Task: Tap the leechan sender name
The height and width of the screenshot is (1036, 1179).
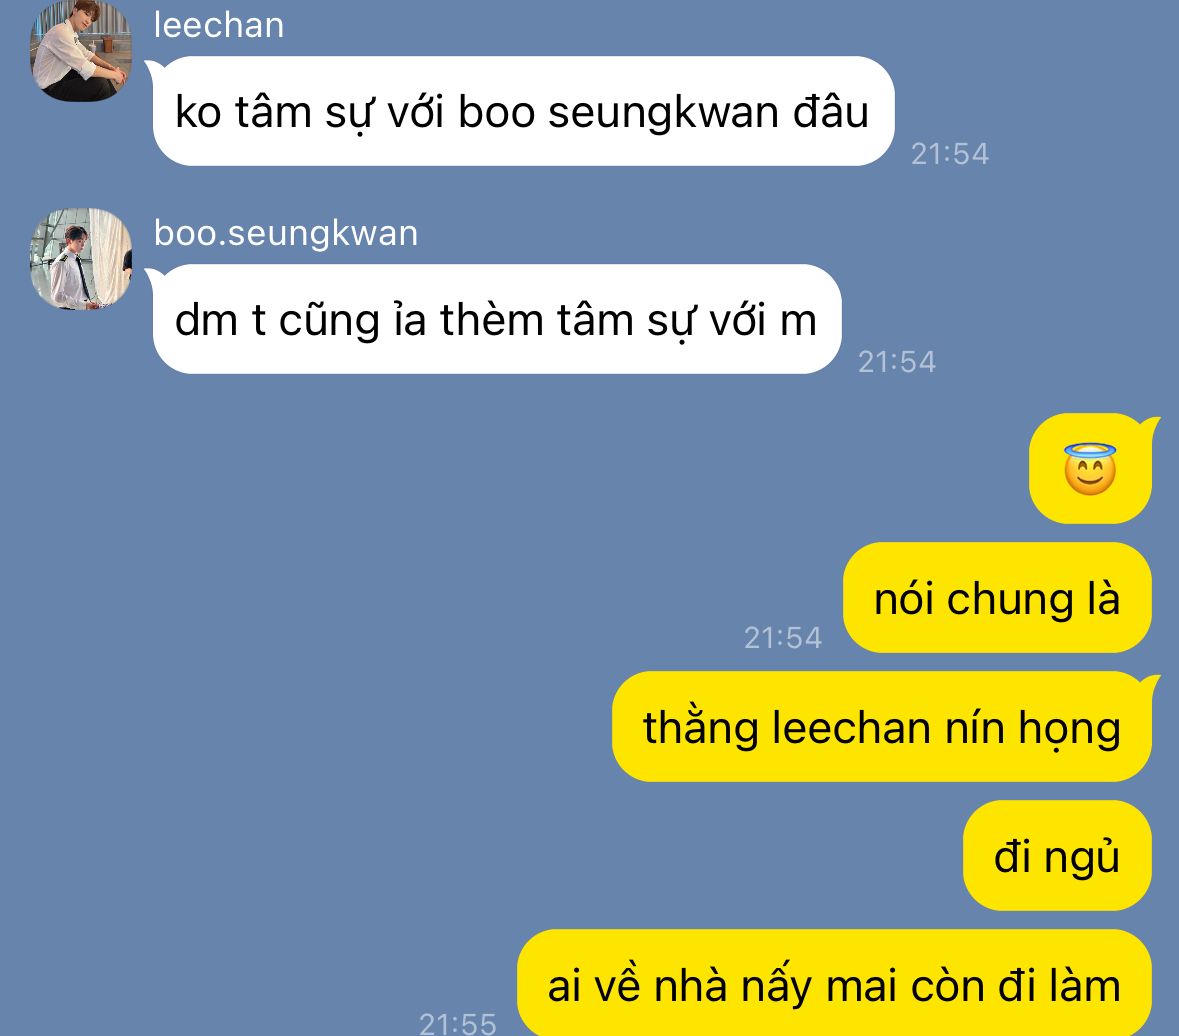Action: click(x=219, y=26)
